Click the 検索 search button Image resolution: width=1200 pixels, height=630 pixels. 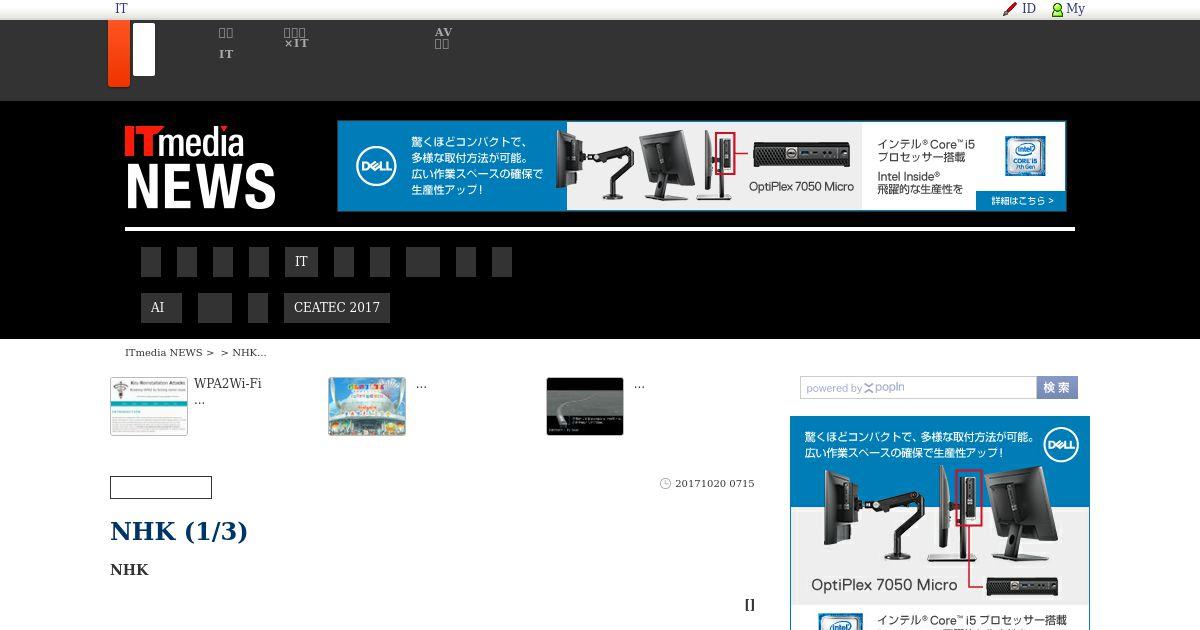(1057, 388)
